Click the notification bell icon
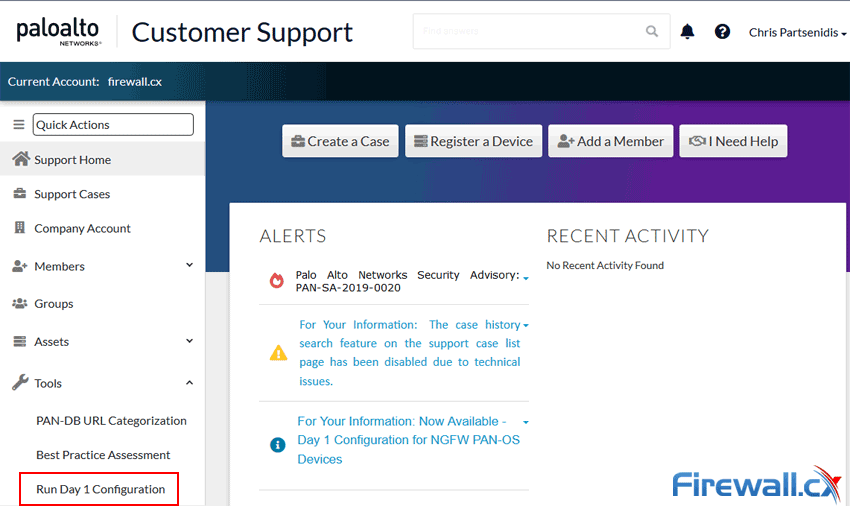Image resolution: width=850 pixels, height=506 pixels. (687, 31)
